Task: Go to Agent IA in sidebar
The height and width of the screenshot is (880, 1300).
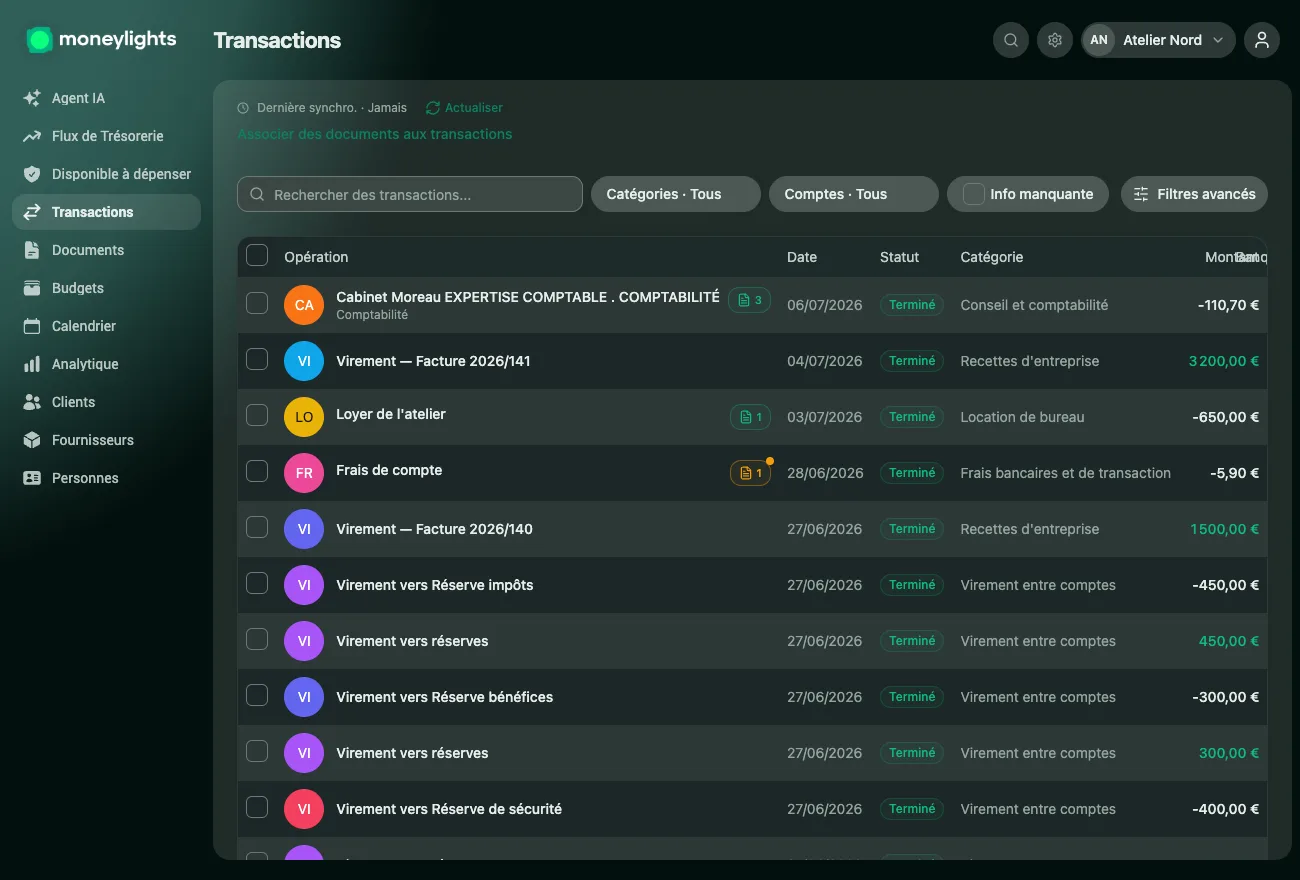Action: [106, 98]
